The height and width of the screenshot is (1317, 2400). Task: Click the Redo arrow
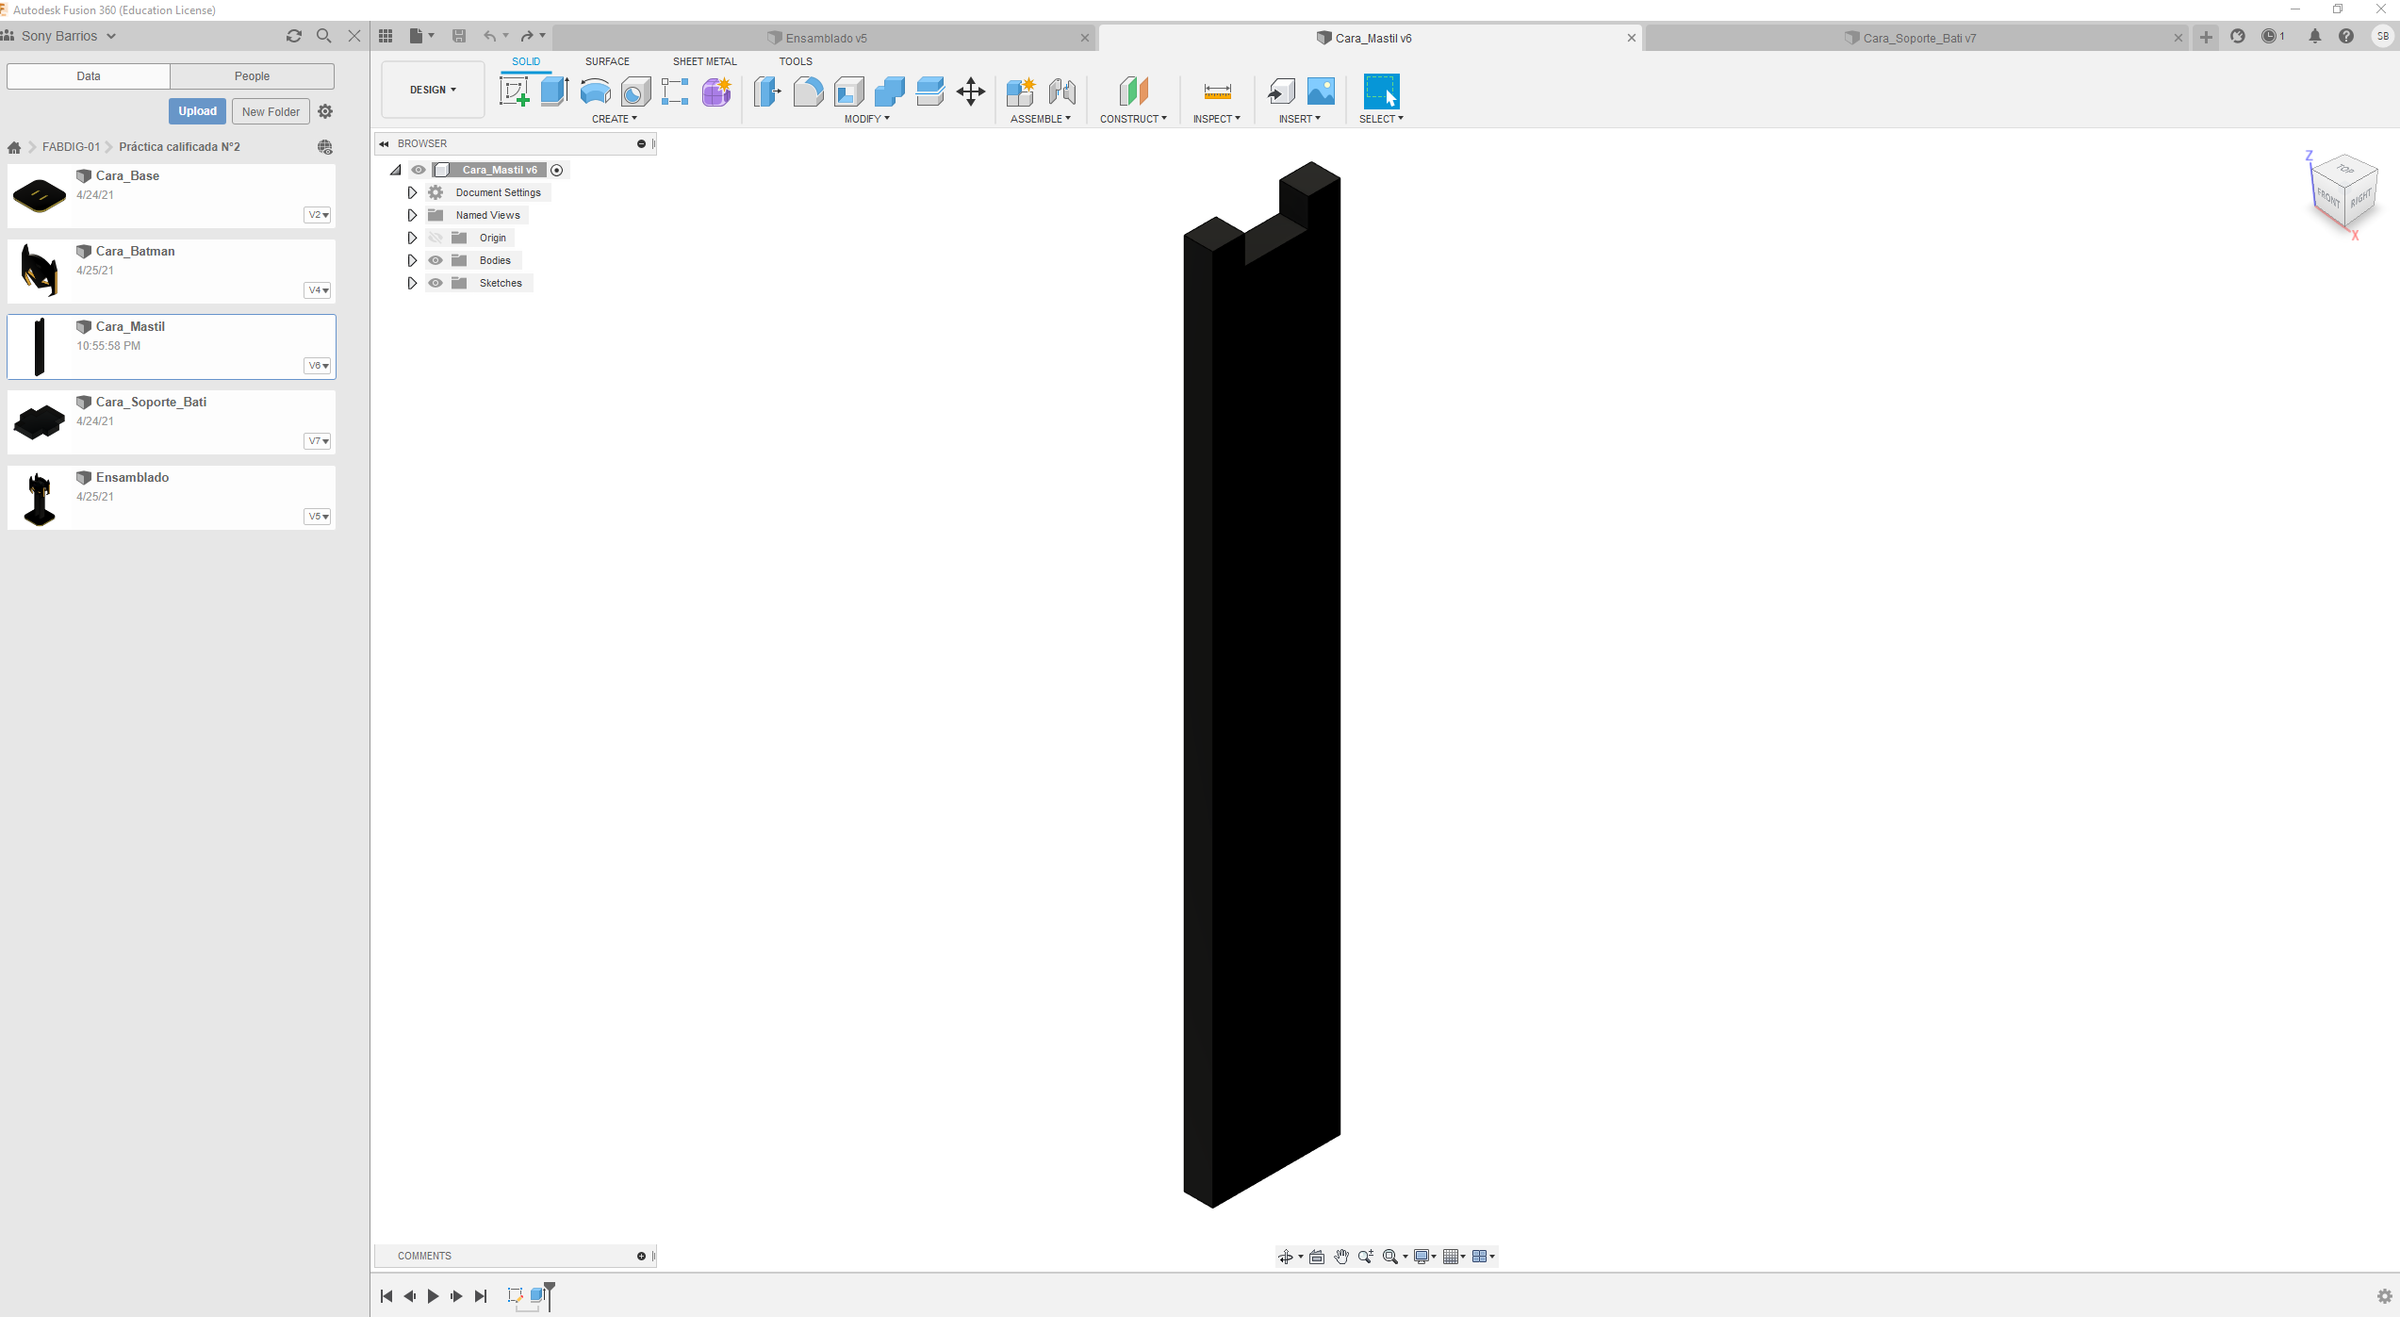click(527, 36)
